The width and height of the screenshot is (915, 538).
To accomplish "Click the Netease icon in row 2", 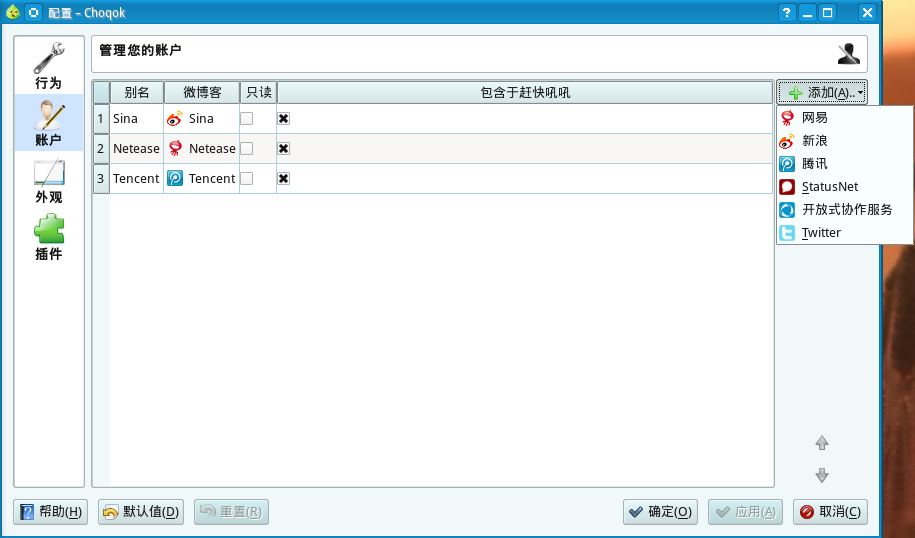I will [x=174, y=148].
